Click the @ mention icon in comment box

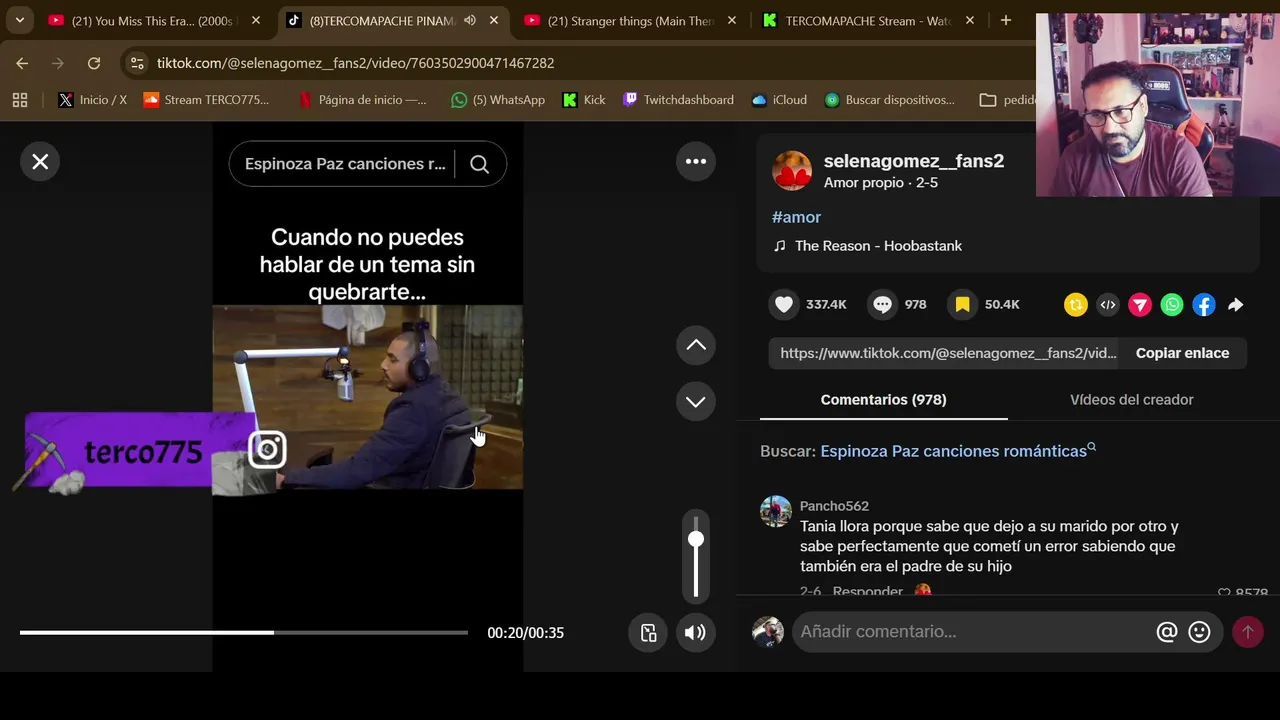pos(1166,632)
